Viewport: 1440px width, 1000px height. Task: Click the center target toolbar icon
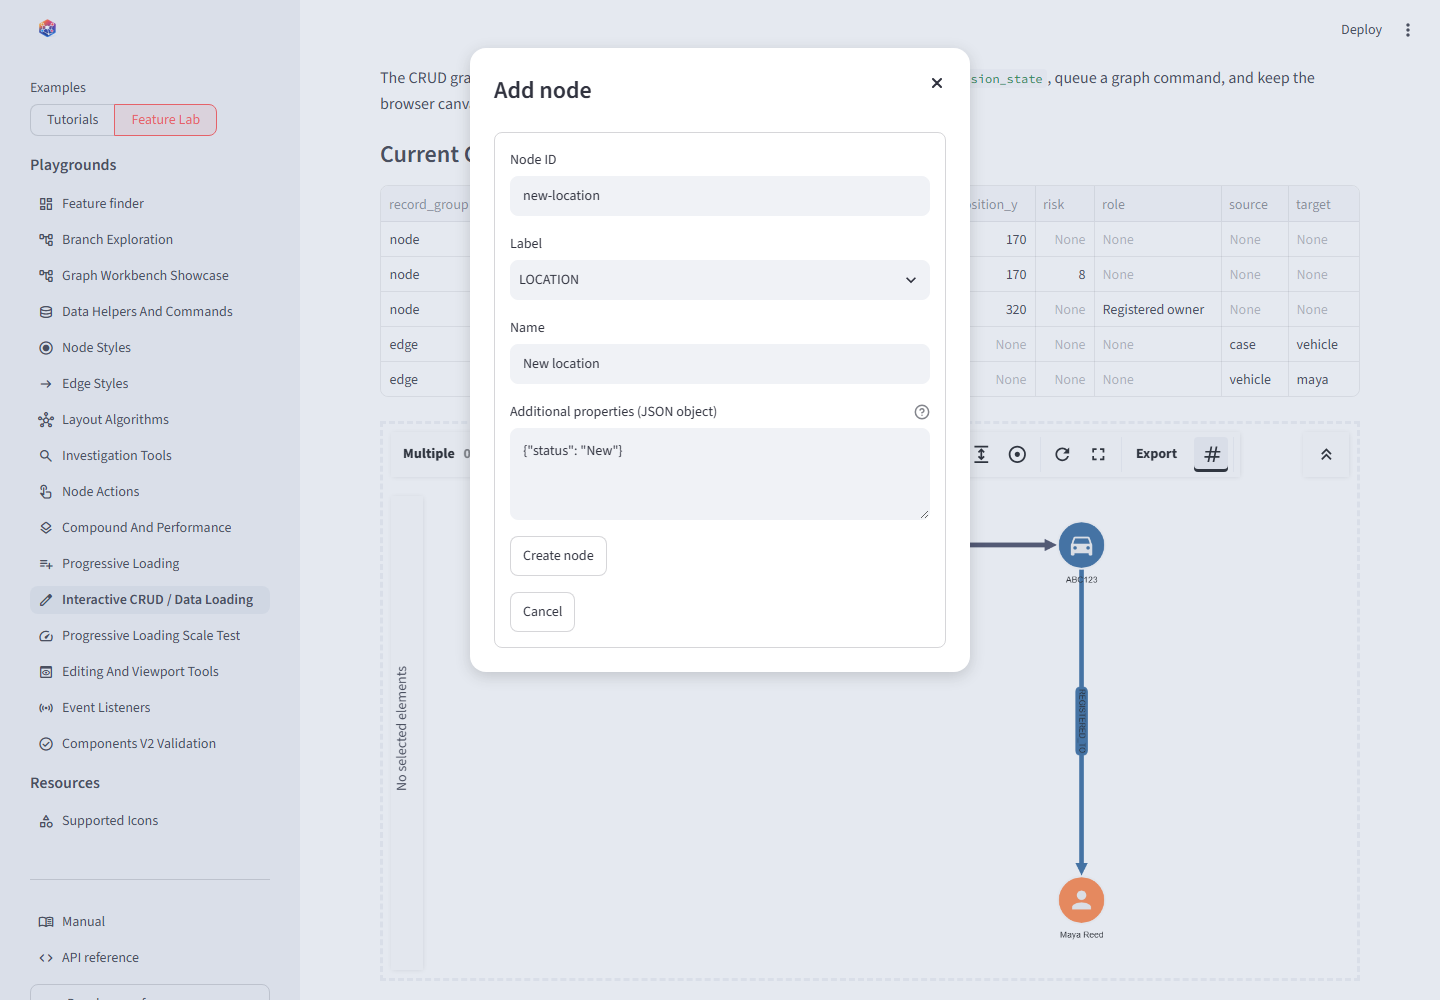pyautogui.click(x=1017, y=454)
